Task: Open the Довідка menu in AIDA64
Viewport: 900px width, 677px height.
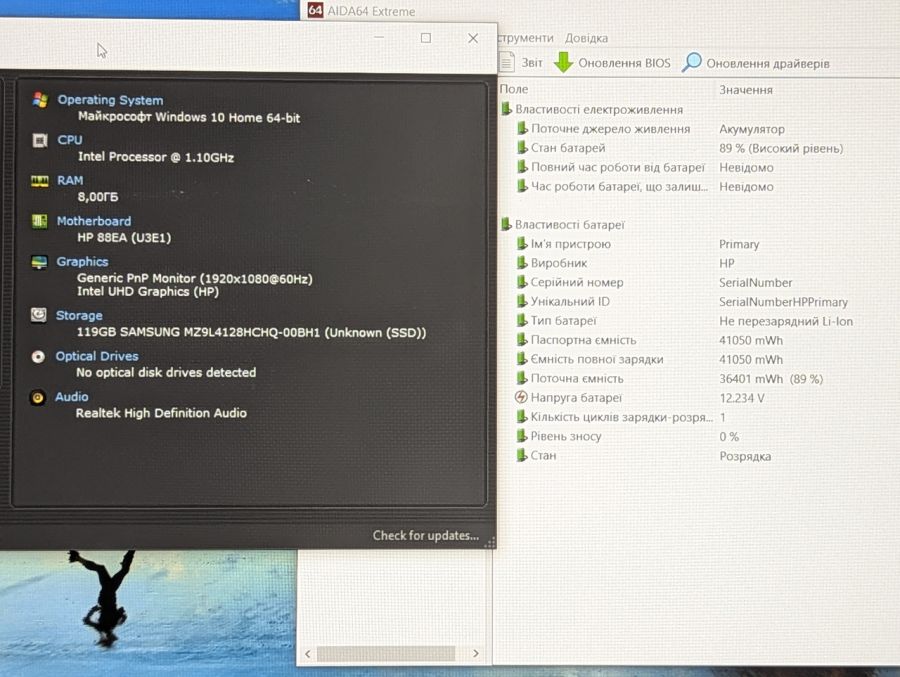Action: [x=586, y=38]
